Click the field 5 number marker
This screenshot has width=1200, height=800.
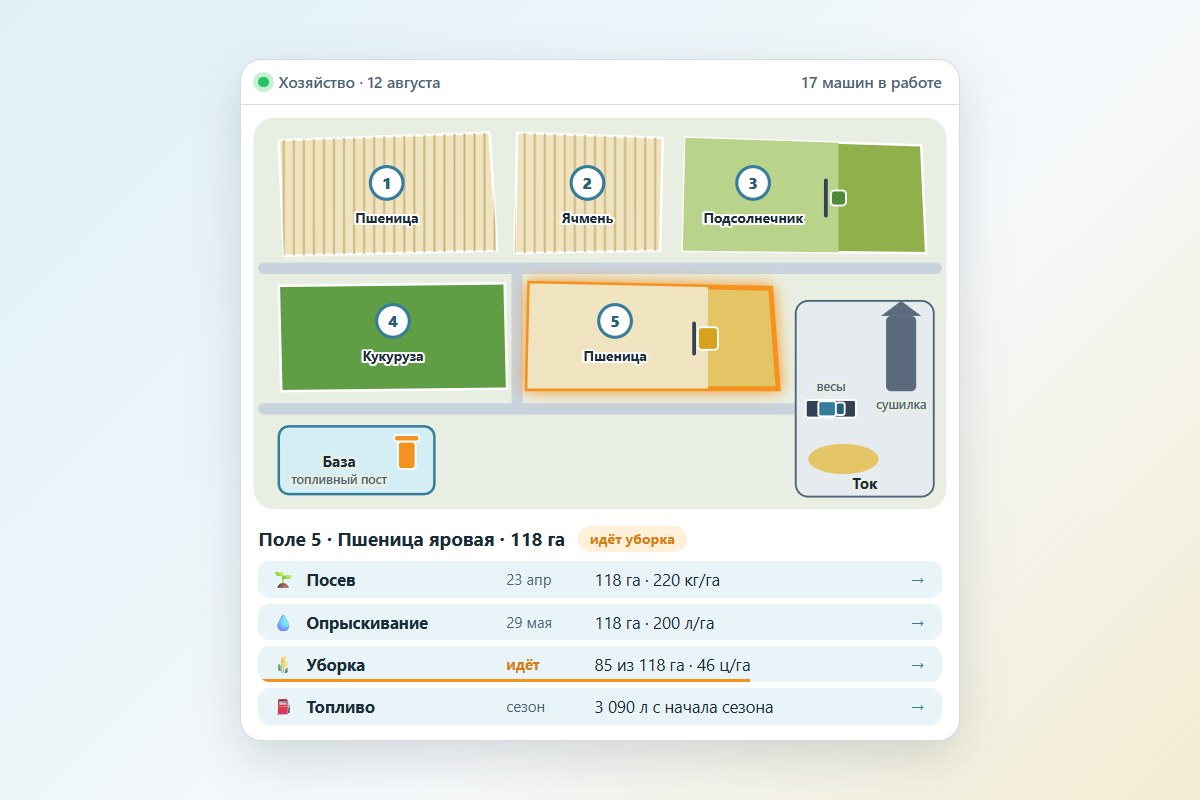click(615, 321)
